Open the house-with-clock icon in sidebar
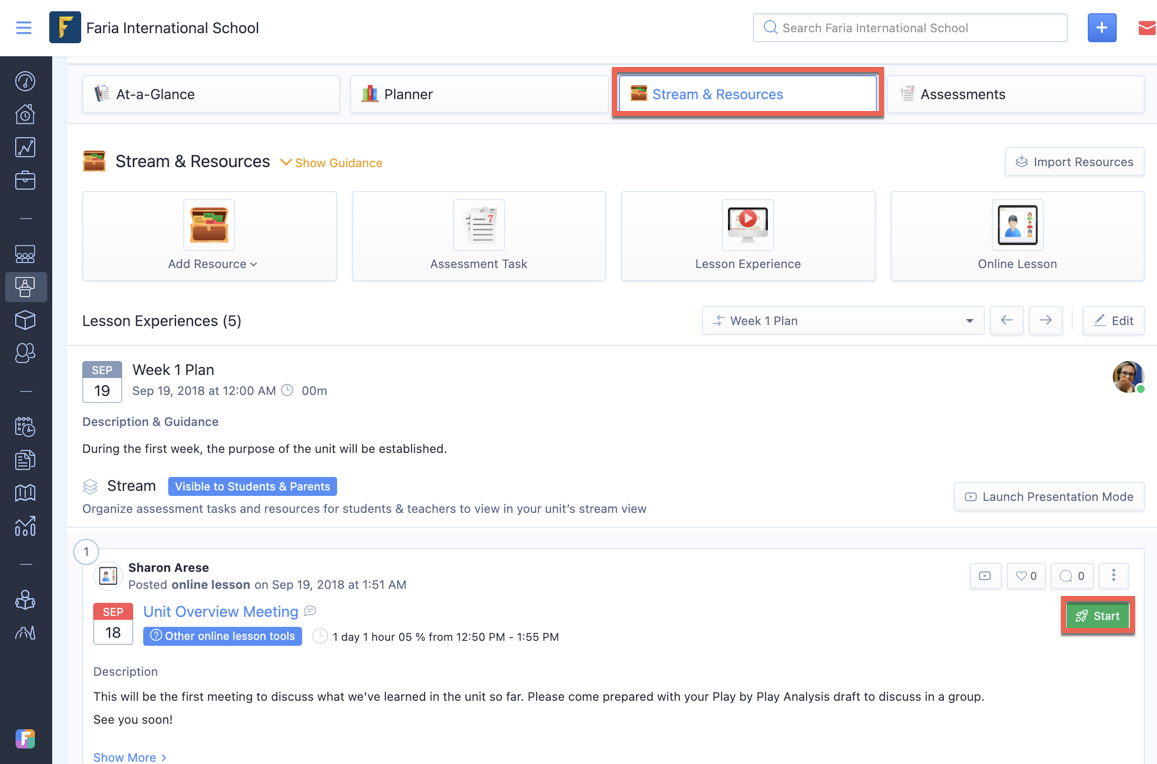 tap(25, 114)
